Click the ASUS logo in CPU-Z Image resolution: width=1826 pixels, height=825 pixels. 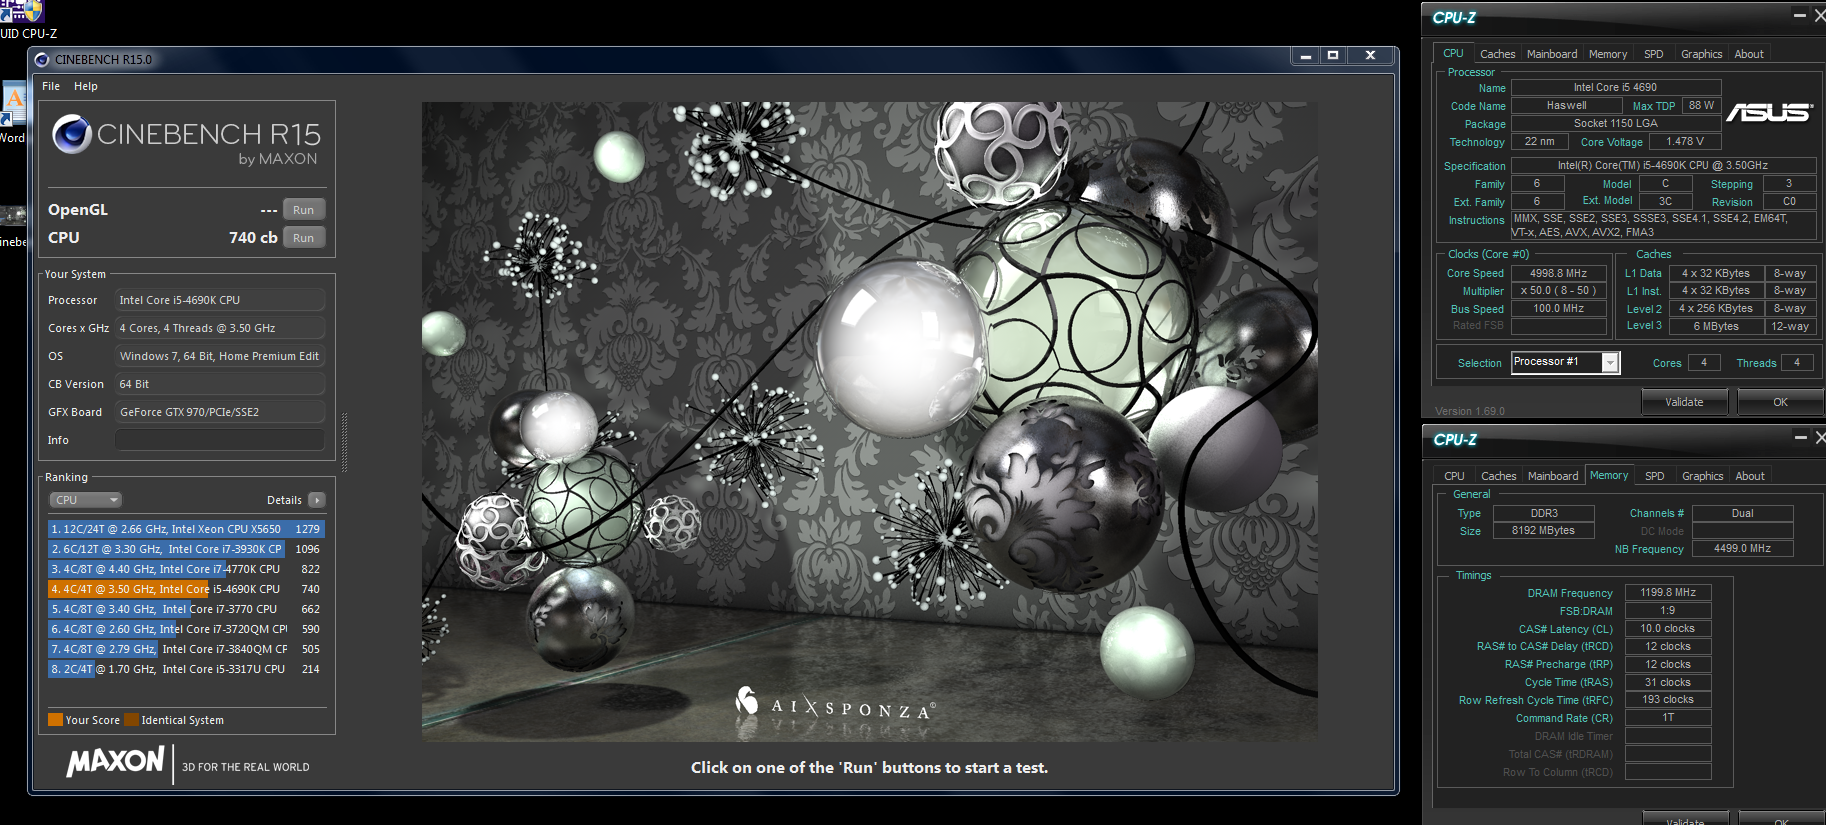tap(1769, 112)
